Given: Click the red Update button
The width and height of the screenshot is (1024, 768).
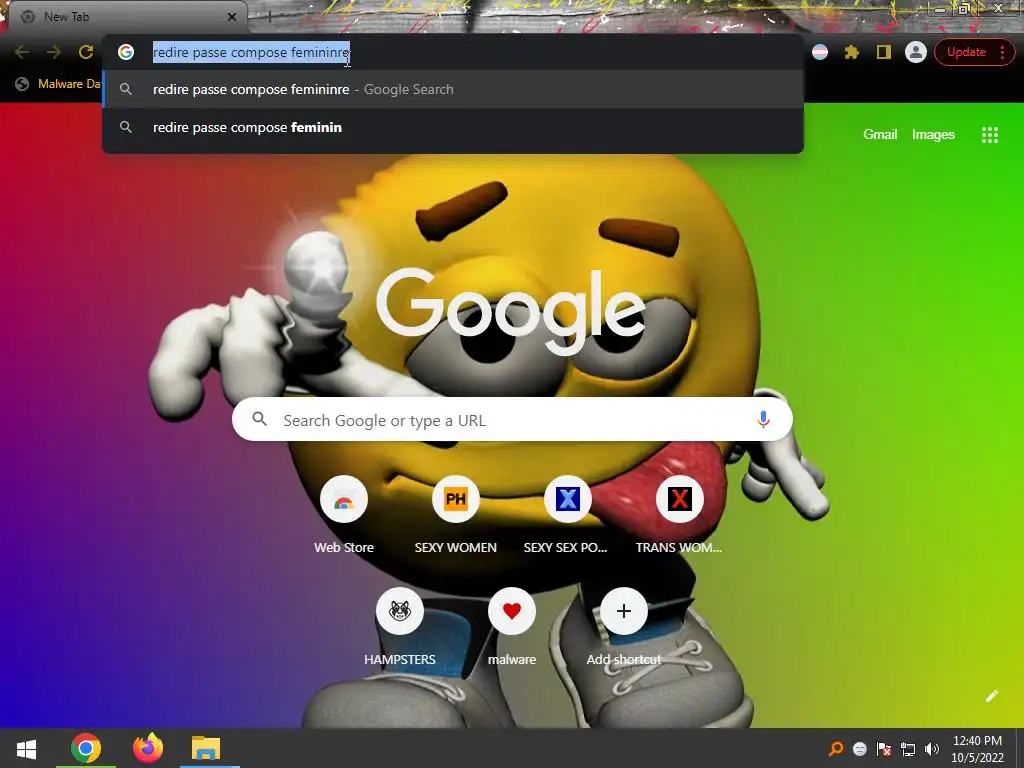Looking at the screenshot, I should pyautogui.click(x=966, y=52).
